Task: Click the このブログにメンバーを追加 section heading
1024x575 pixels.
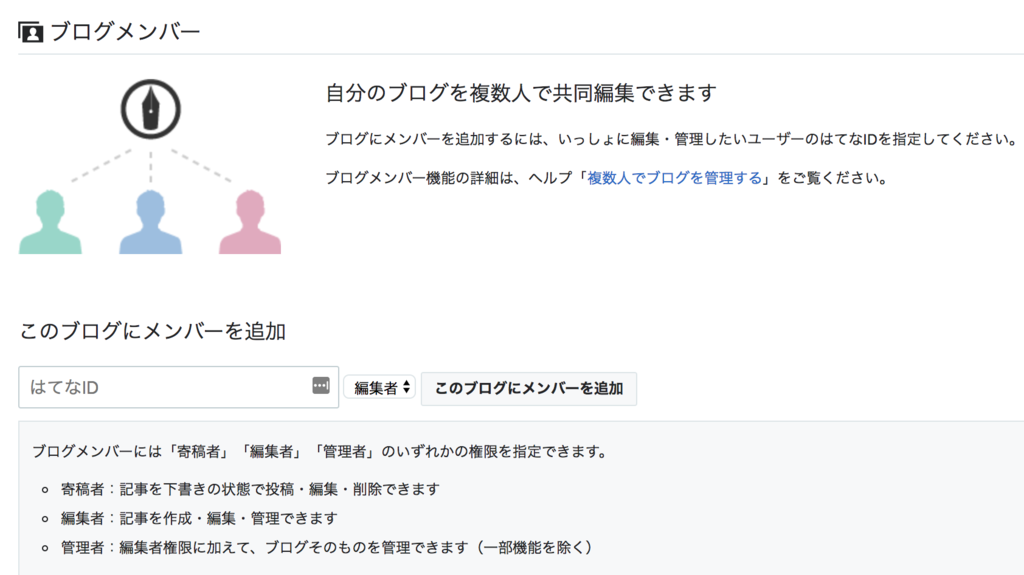Action: 153,331
